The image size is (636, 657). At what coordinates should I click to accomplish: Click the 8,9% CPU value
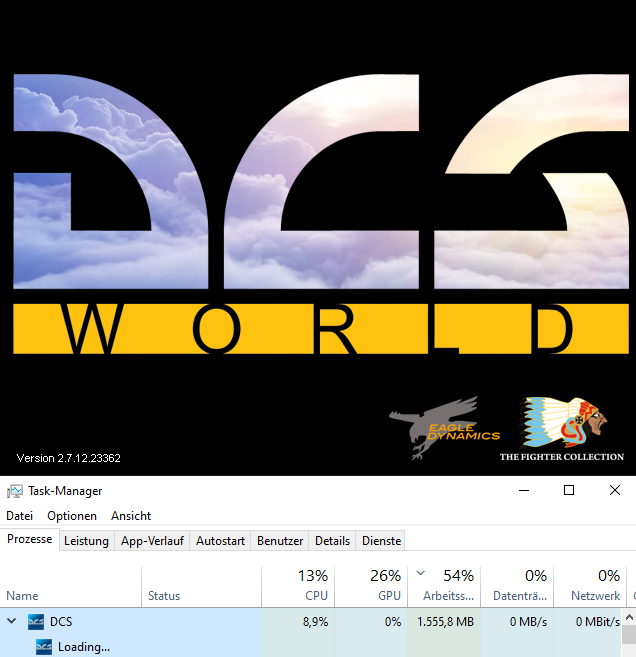pyautogui.click(x=315, y=621)
